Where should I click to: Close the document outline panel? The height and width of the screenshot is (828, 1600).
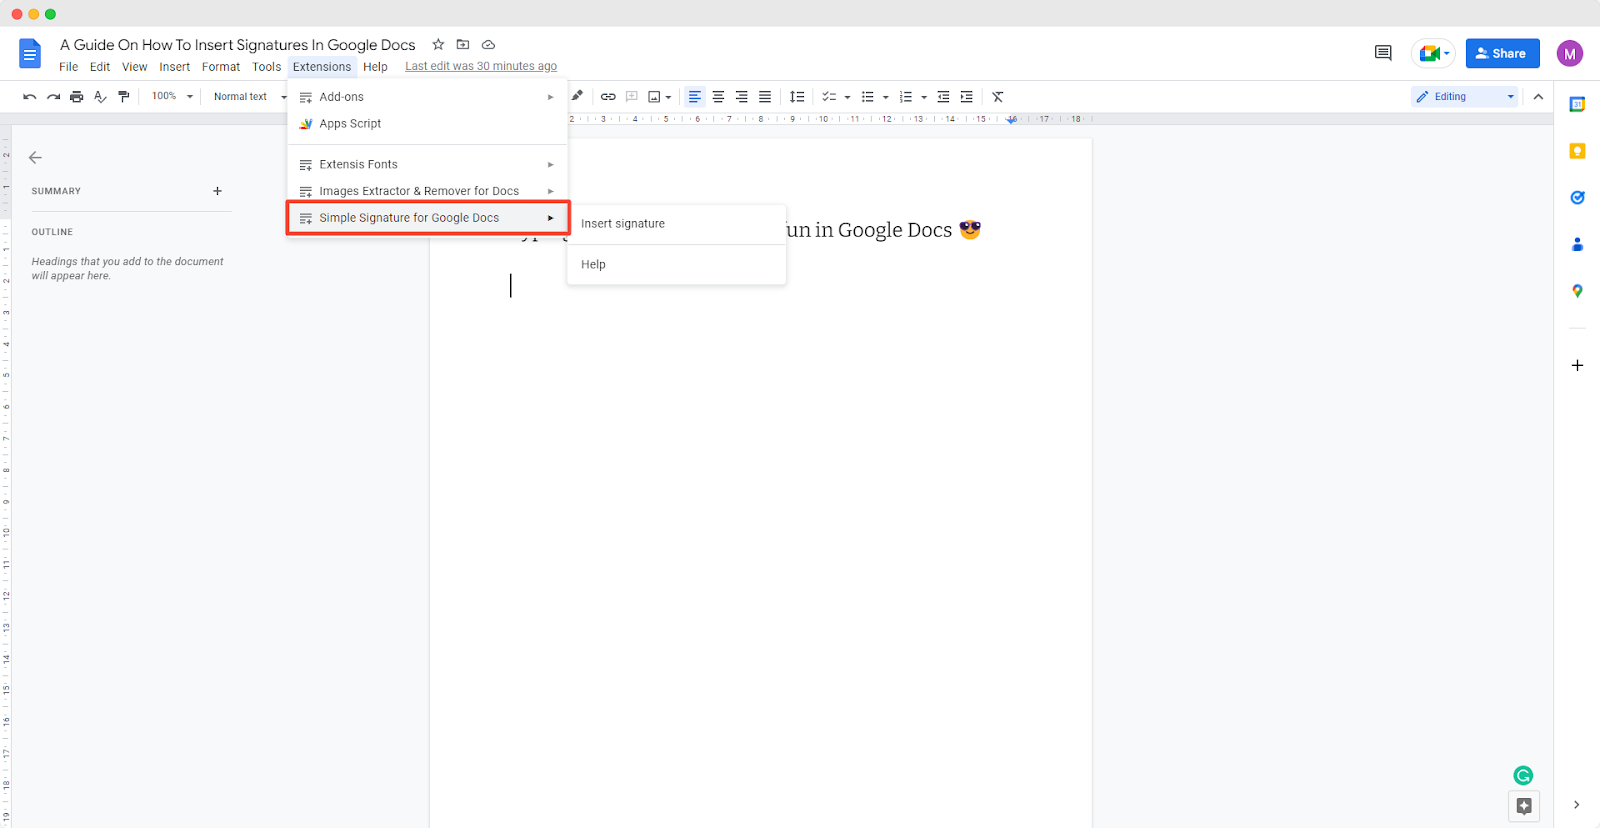click(x=35, y=157)
